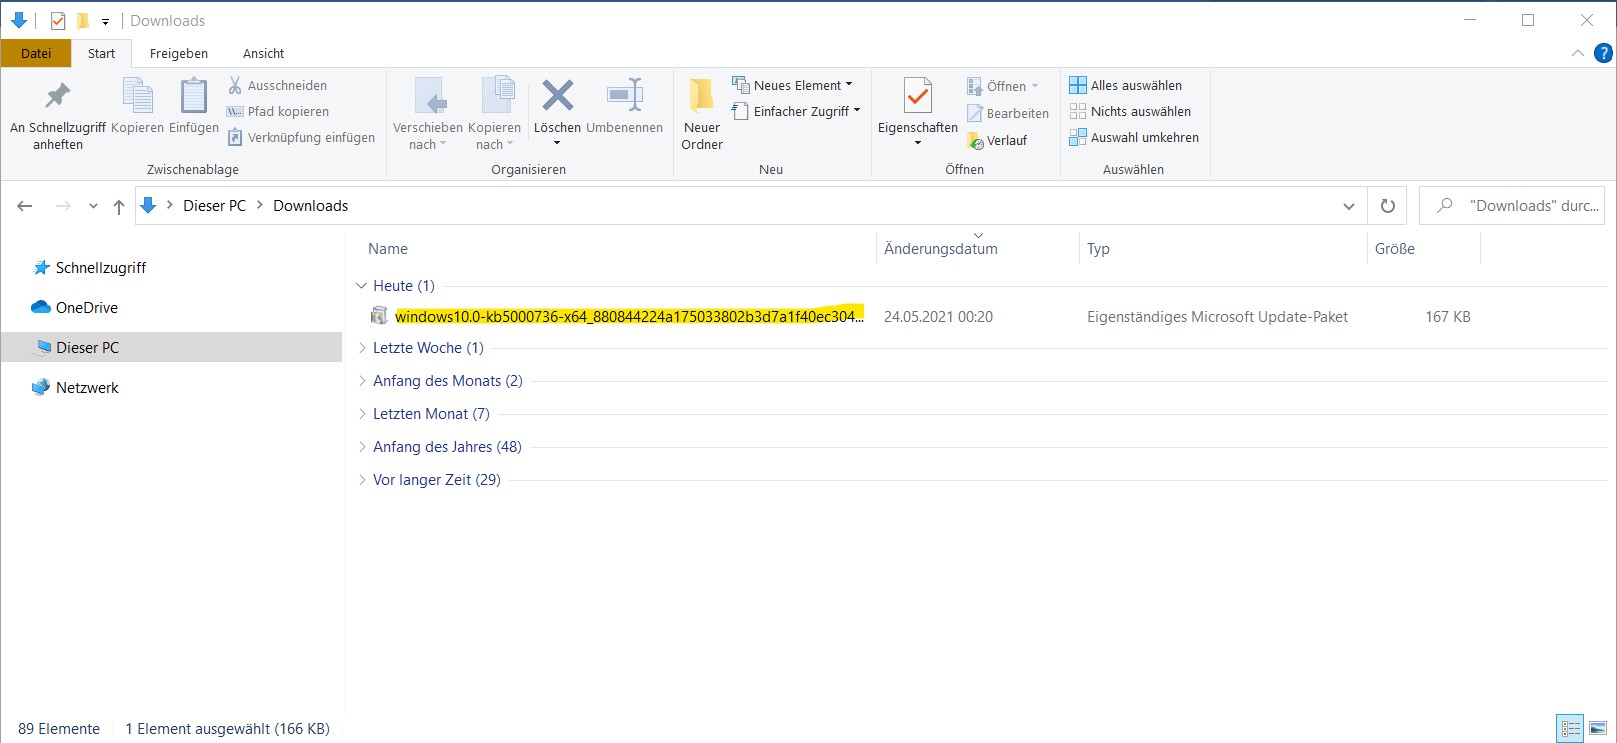The height and width of the screenshot is (743, 1617).
Task: Collapse the ribbon with chevron
Action: pos(1577,53)
